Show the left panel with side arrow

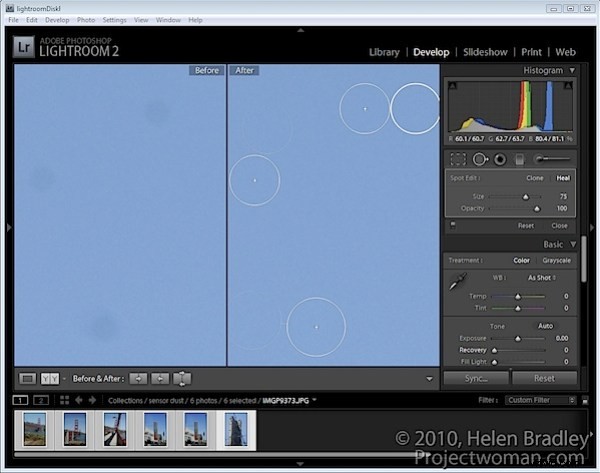9,227
